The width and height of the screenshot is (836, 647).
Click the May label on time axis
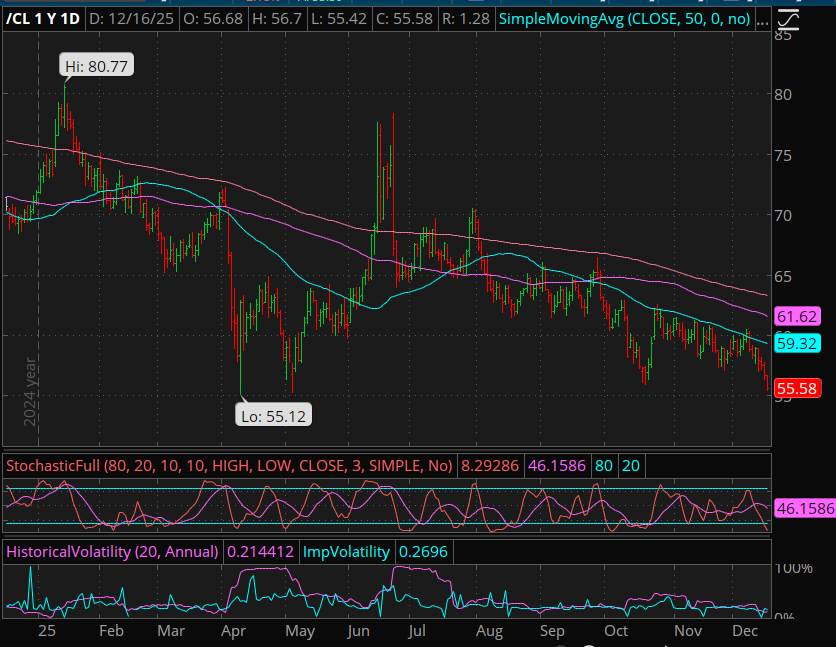pos(300,631)
